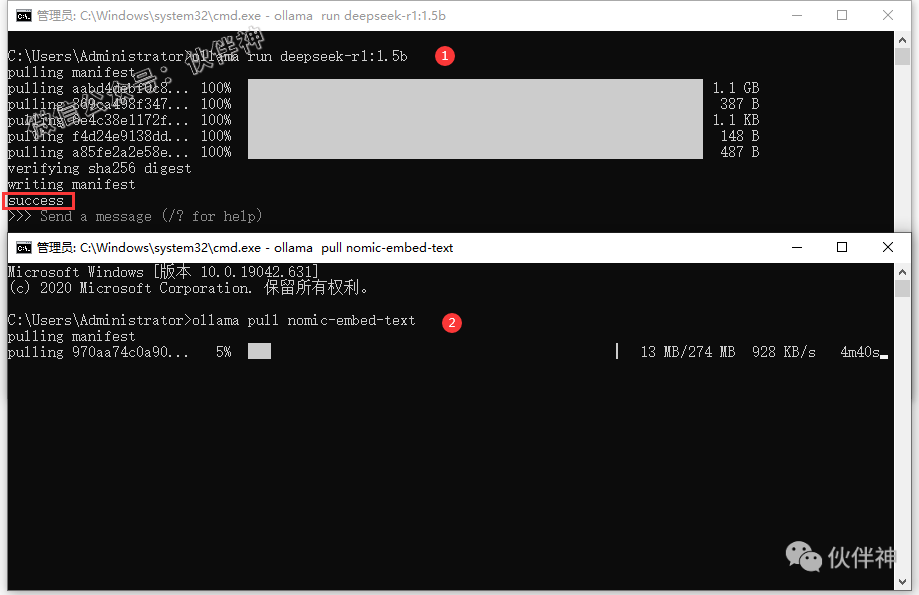919x595 pixels.
Task: Click the 'Send a message (/? for help)' prompt
Action: [151, 217]
